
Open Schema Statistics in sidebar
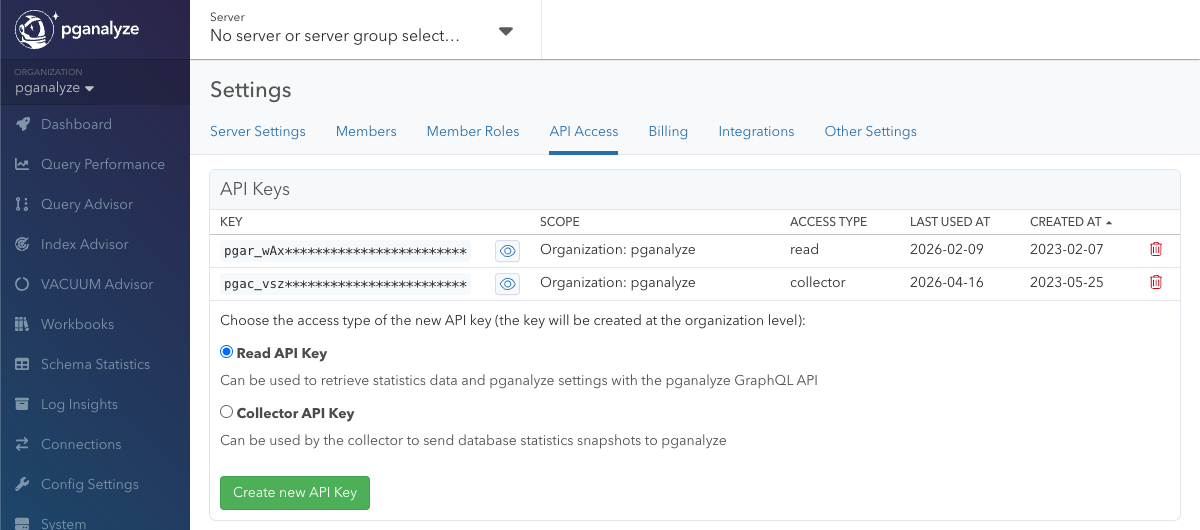pyautogui.click(x=95, y=364)
